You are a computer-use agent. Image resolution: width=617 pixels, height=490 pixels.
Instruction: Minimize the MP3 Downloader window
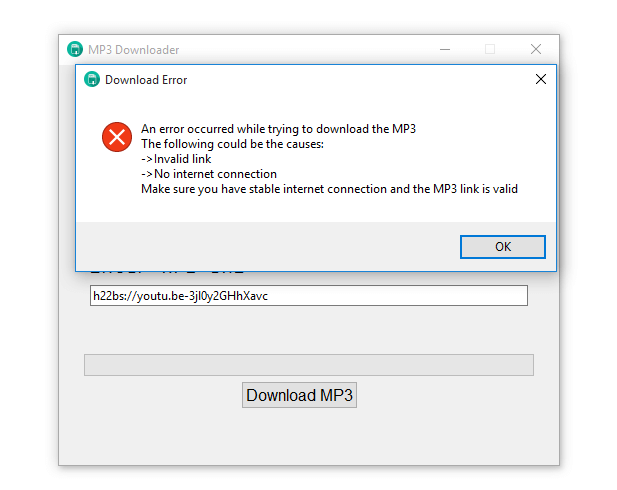pos(444,49)
